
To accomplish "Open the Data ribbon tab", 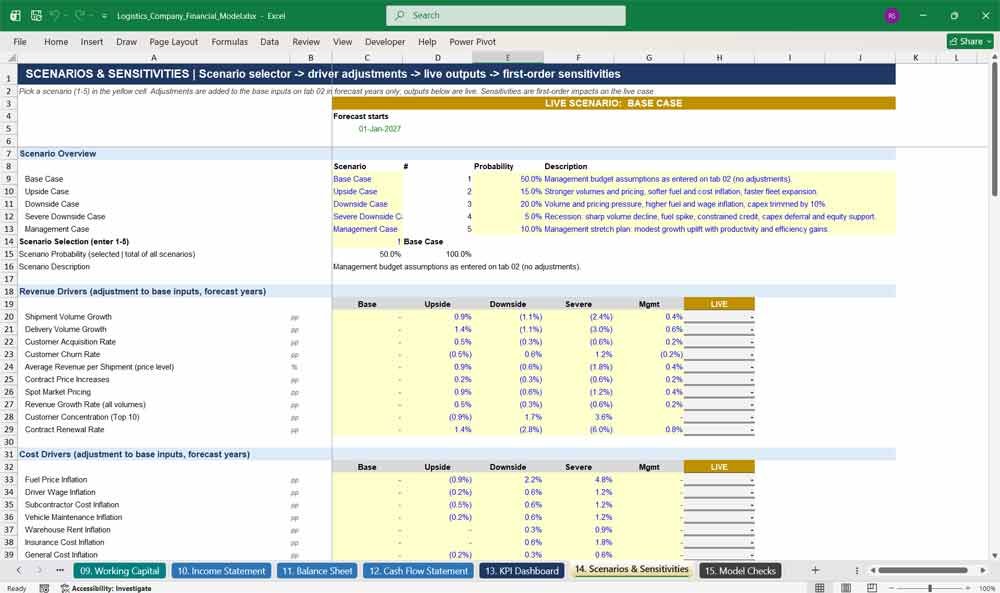I will coord(269,41).
